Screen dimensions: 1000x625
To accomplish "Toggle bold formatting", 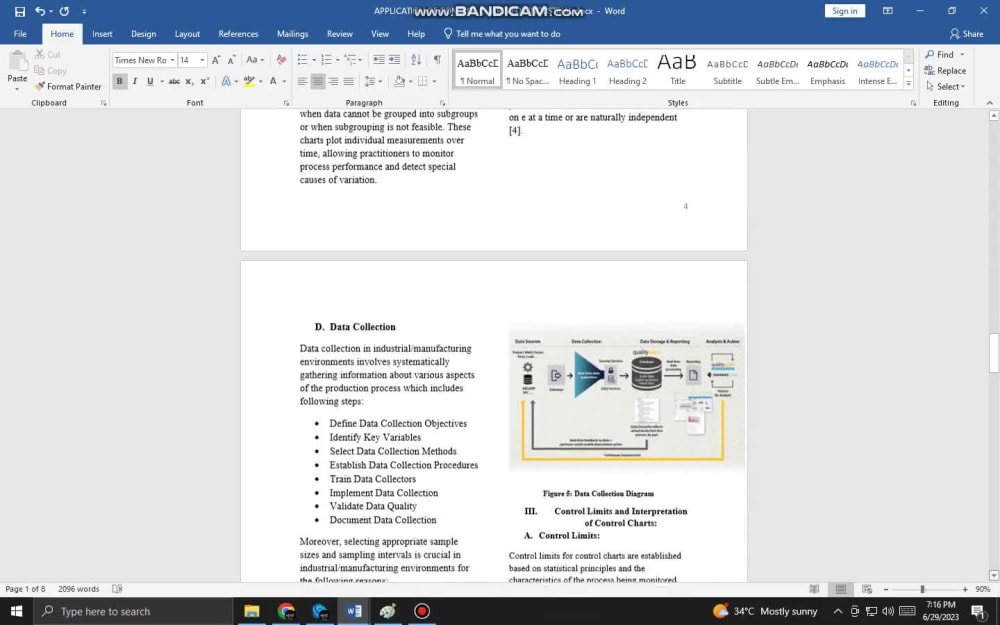I will [119, 82].
